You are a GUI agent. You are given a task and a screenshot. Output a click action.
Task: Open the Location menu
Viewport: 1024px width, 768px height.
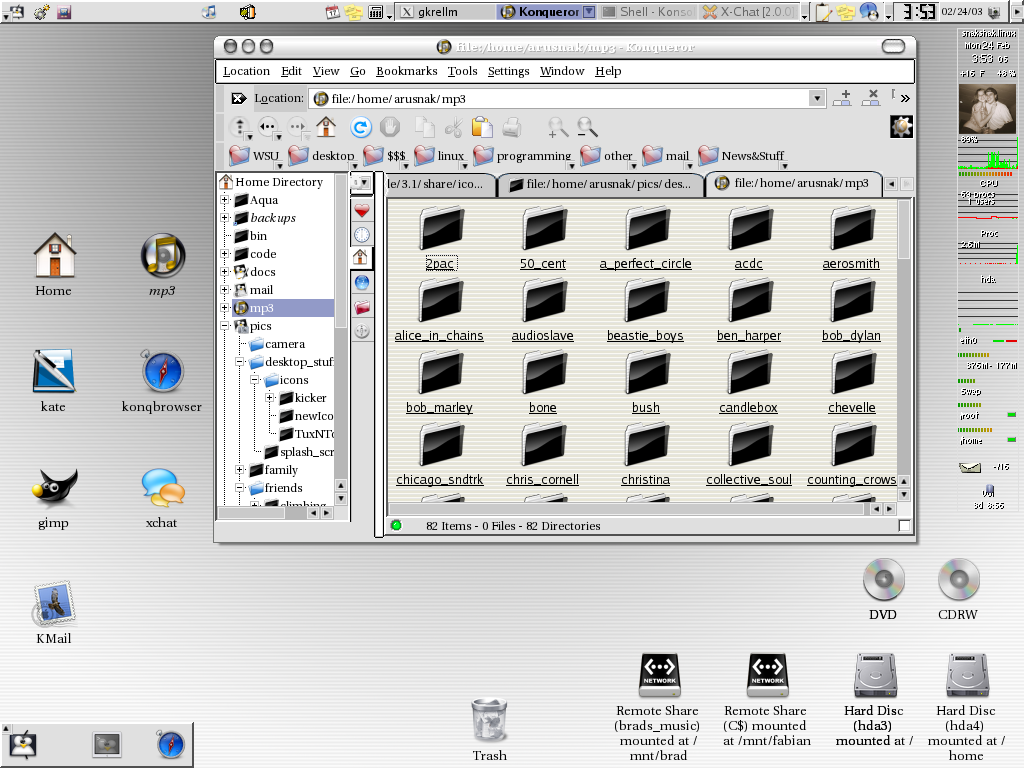pos(246,71)
